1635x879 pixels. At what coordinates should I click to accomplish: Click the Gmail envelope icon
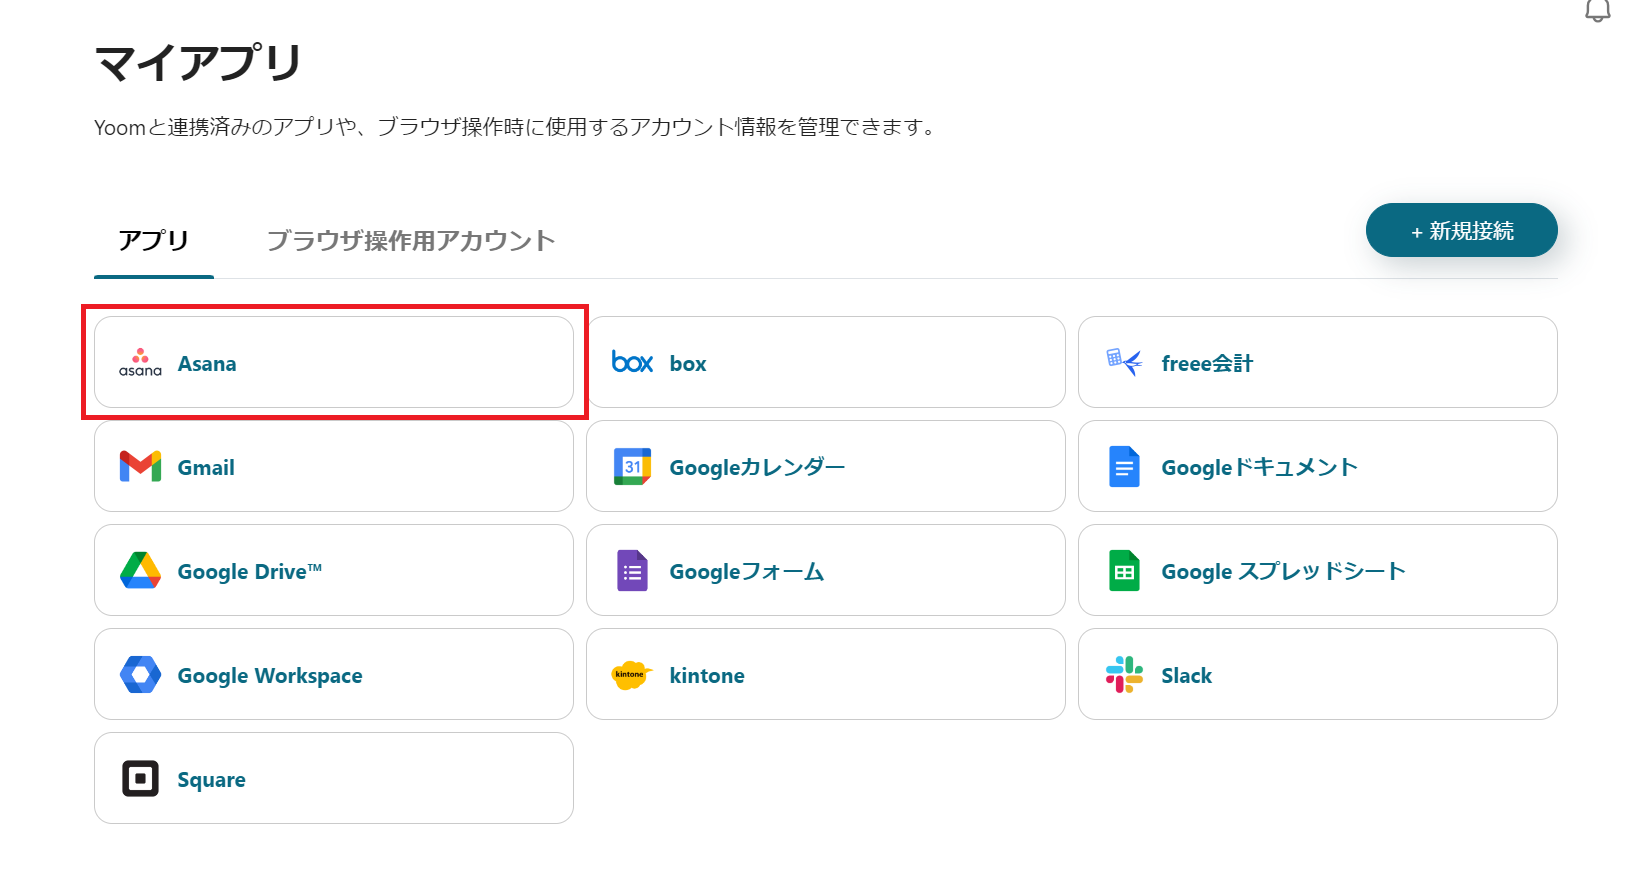click(x=140, y=466)
